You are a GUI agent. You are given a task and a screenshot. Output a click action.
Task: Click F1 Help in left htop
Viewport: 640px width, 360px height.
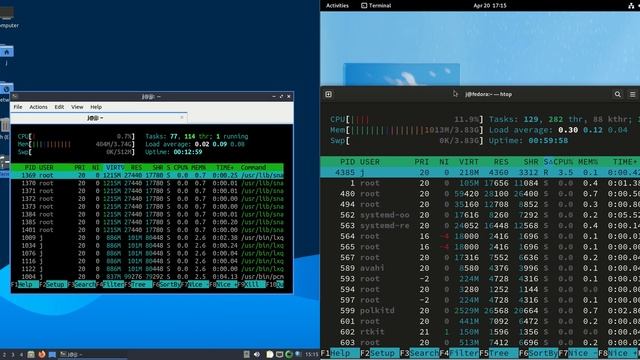pos(25,284)
